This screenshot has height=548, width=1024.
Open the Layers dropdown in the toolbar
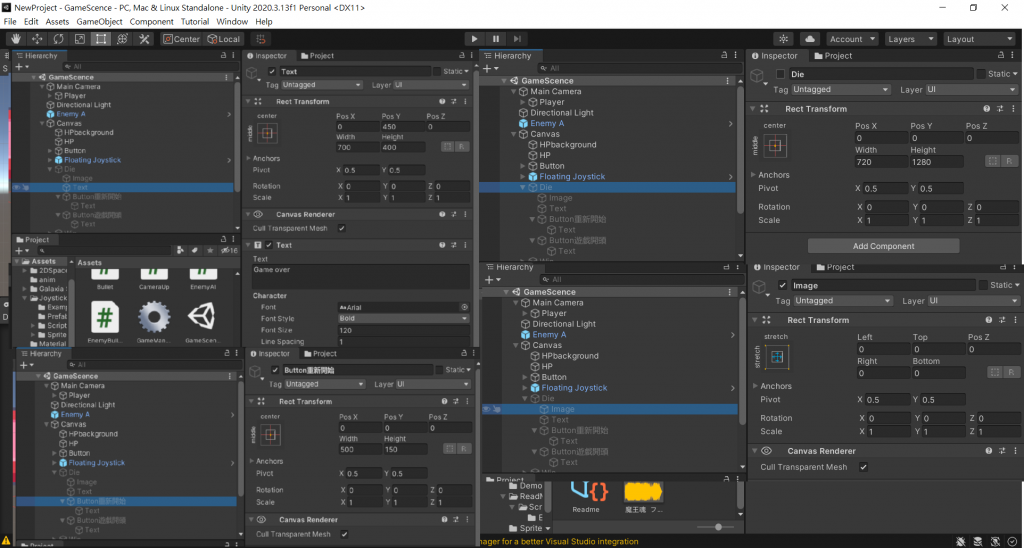[910, 39]
